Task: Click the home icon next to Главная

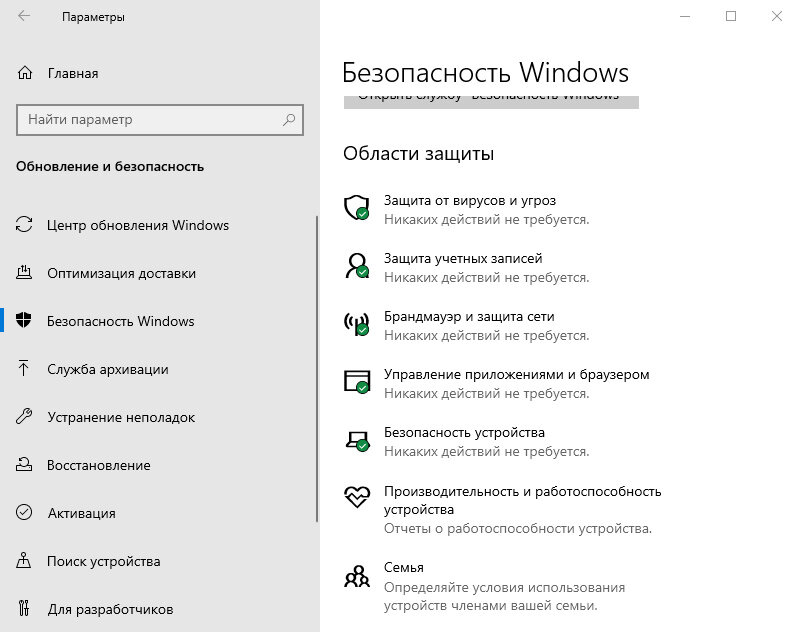Action: (24, 73)
